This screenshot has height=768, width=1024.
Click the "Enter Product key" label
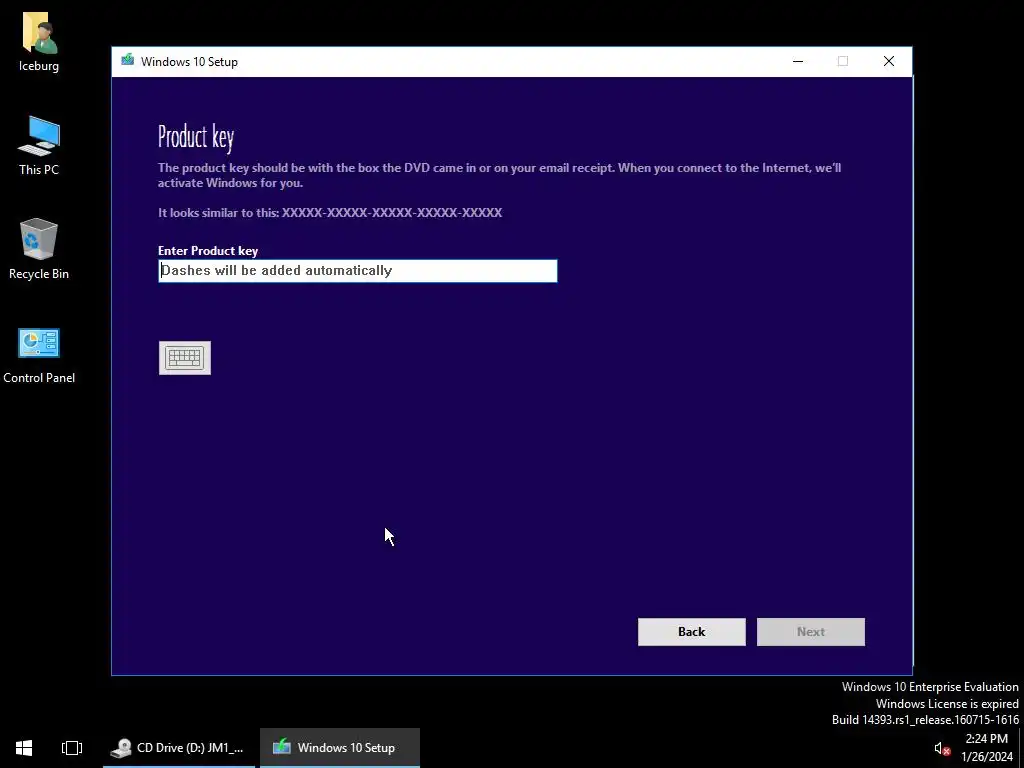point(208,251)
